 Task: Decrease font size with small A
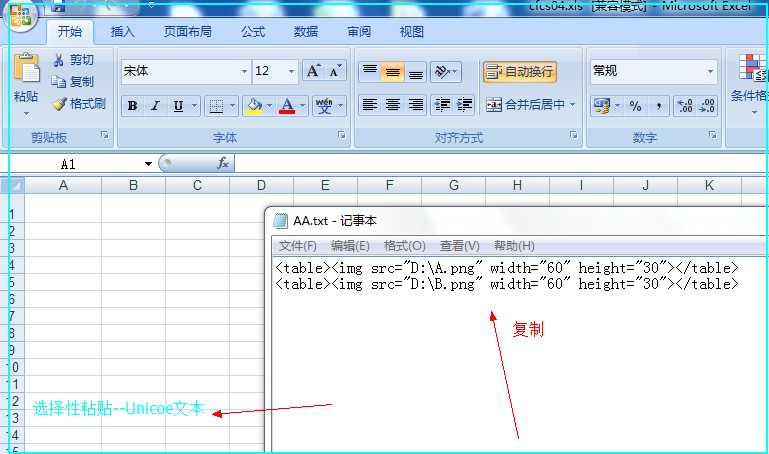pos(335,72)
